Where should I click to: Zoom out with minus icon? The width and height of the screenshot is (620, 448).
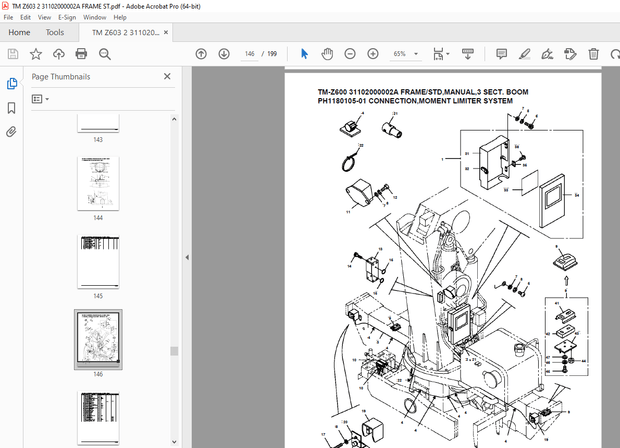(350, 54)
